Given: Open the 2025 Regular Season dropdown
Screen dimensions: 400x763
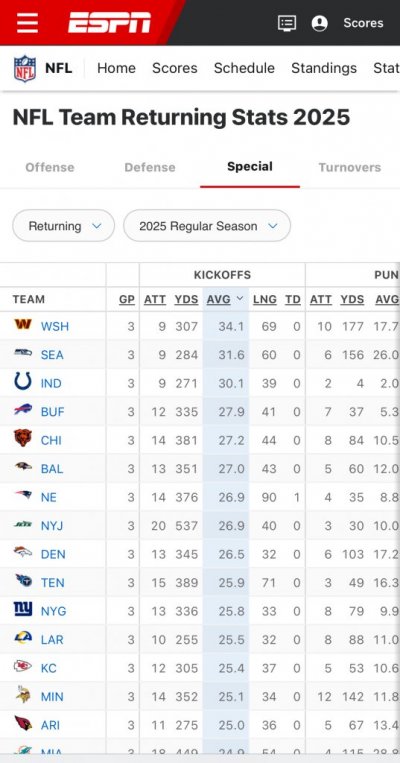Looking at the screenshot, I should (207, 226).
